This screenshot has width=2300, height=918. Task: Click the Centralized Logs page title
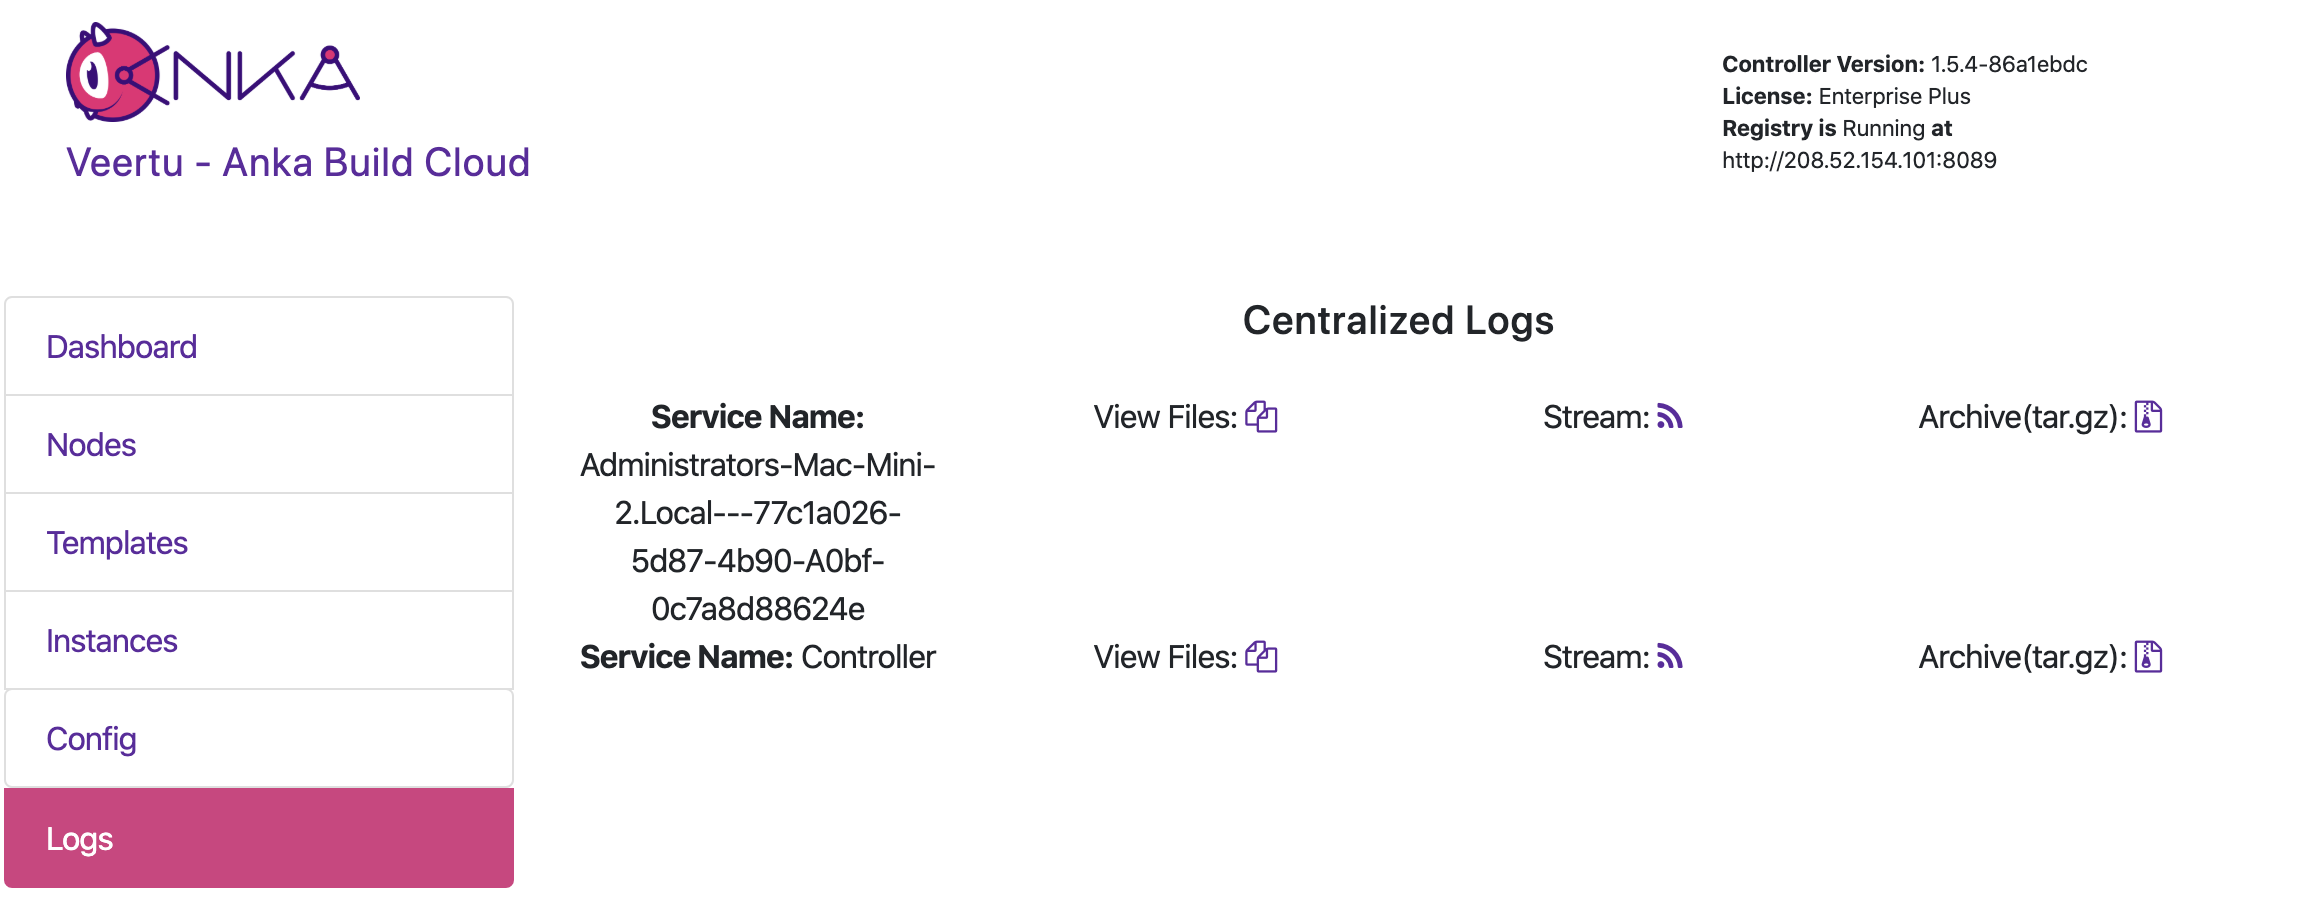1397,321
